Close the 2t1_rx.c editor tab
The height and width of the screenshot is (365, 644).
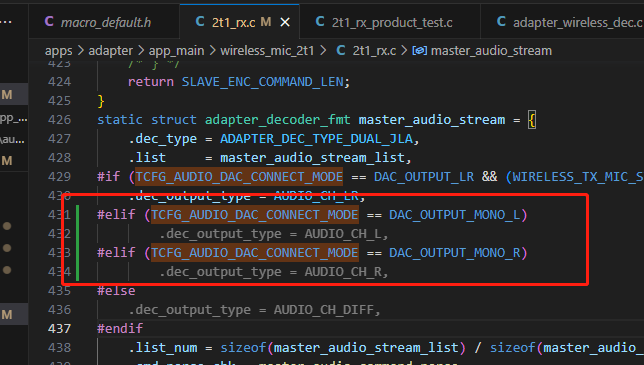click(285, 23)
